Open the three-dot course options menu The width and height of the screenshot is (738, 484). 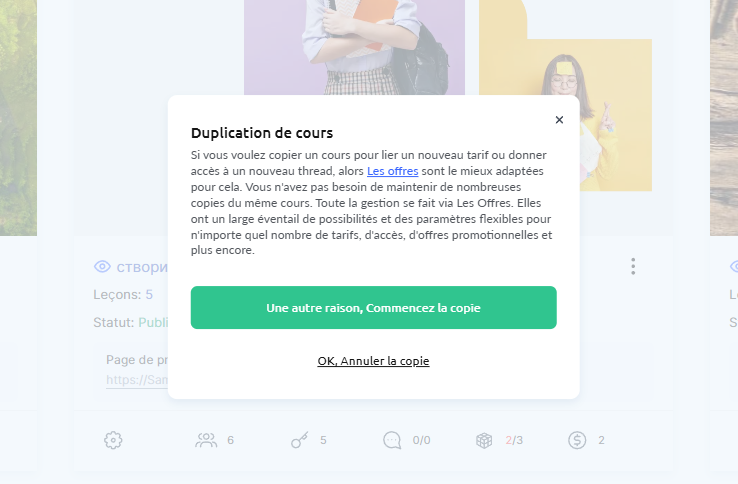tap(633, 266)
